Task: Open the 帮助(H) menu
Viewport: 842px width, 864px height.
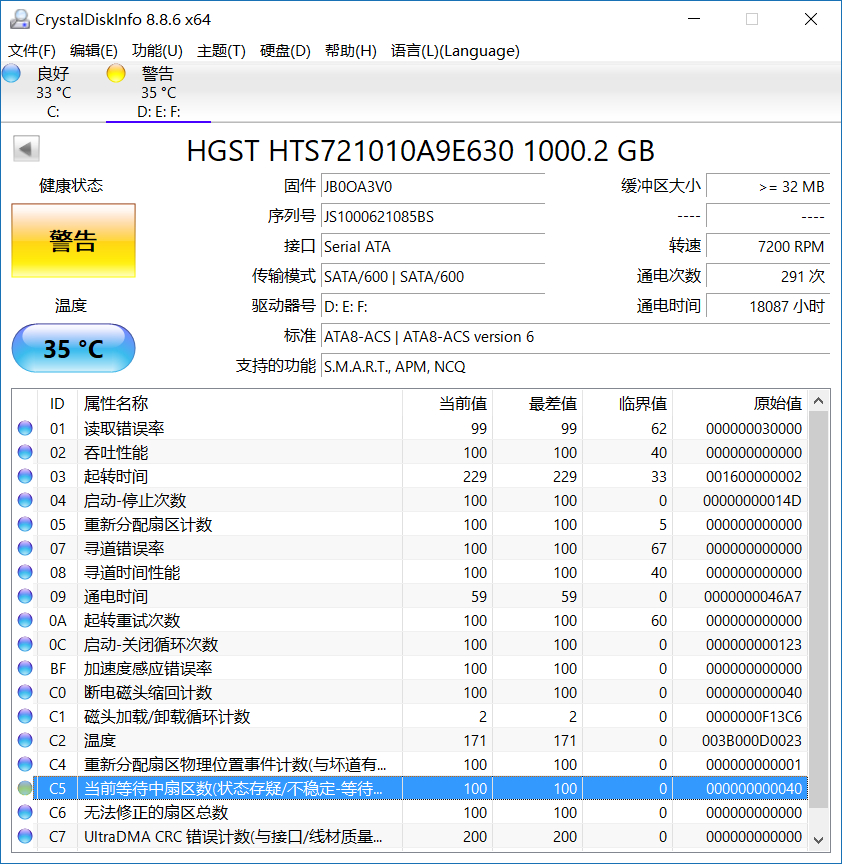Action: point(350,51)
